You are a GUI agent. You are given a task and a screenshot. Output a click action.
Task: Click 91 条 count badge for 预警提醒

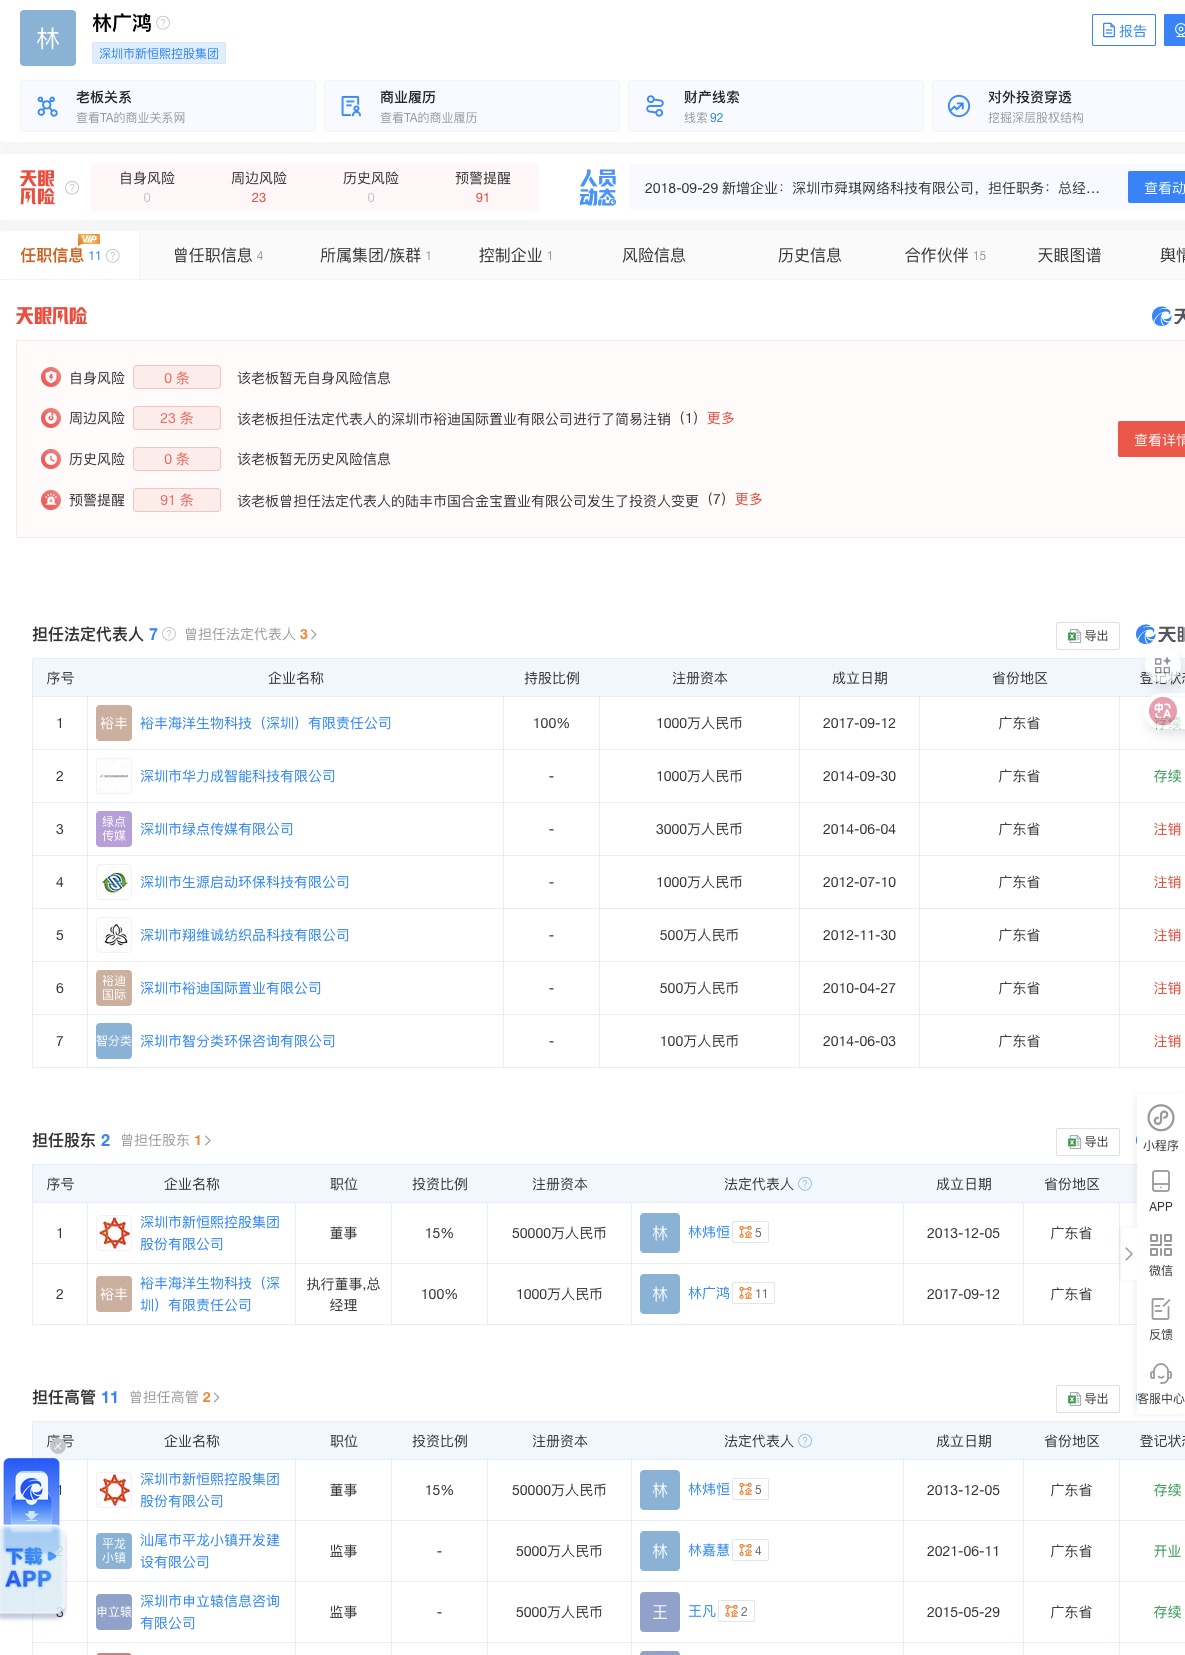tap(177, 500)
